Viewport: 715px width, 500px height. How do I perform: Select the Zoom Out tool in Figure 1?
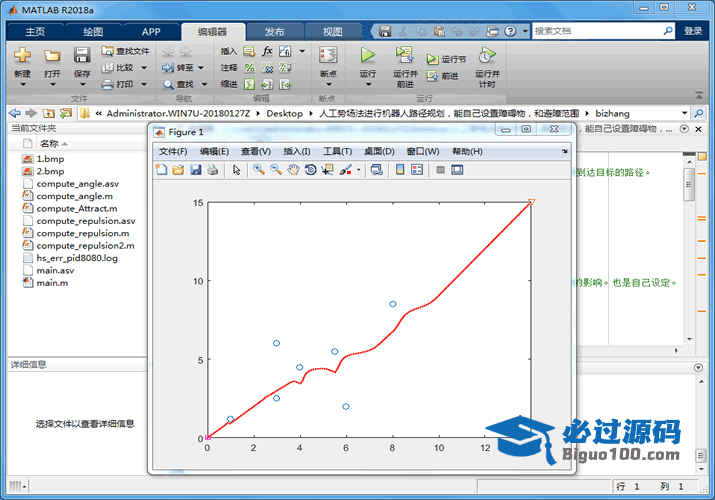[276, 170]
